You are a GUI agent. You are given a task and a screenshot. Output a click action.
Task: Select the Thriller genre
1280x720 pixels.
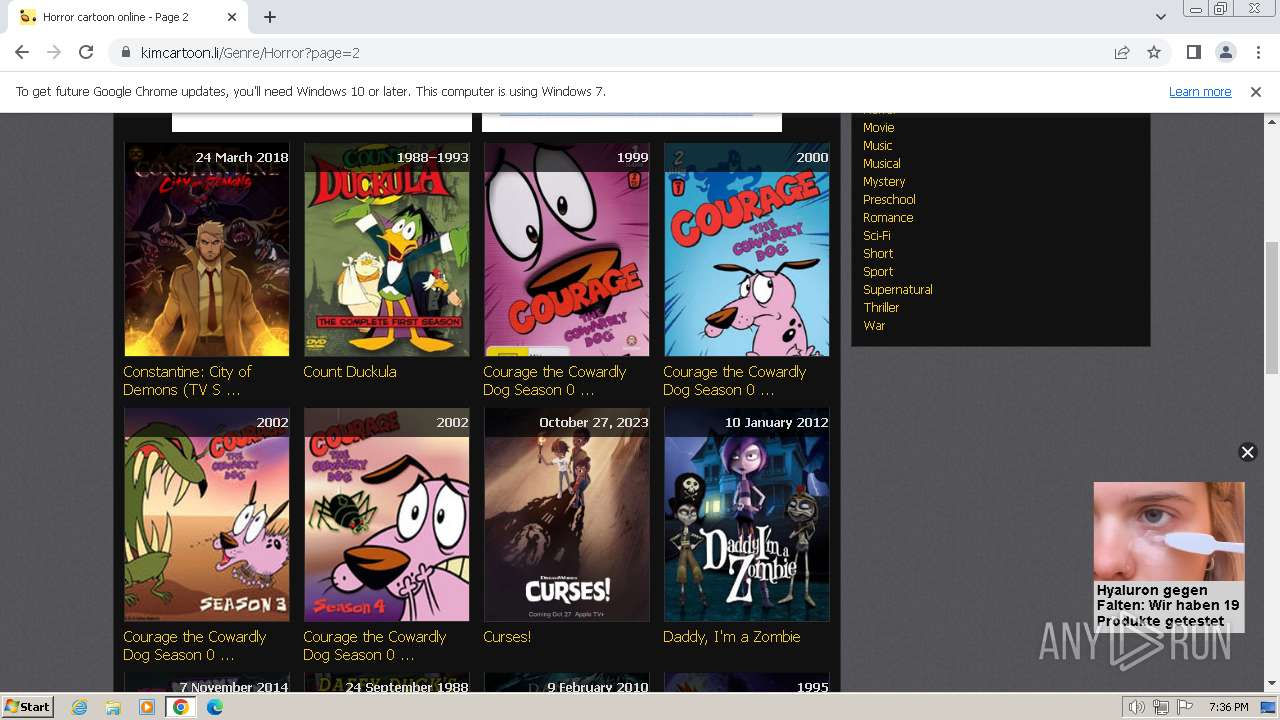tap(881, 307)
